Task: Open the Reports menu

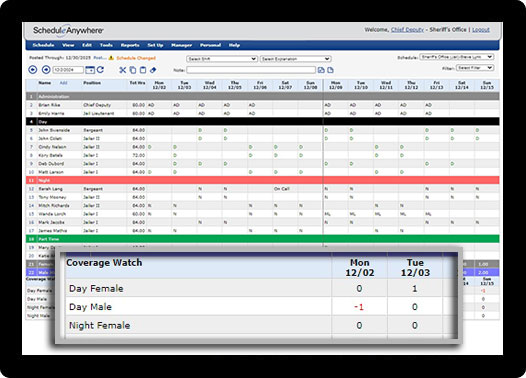Action: coord(130,45)
